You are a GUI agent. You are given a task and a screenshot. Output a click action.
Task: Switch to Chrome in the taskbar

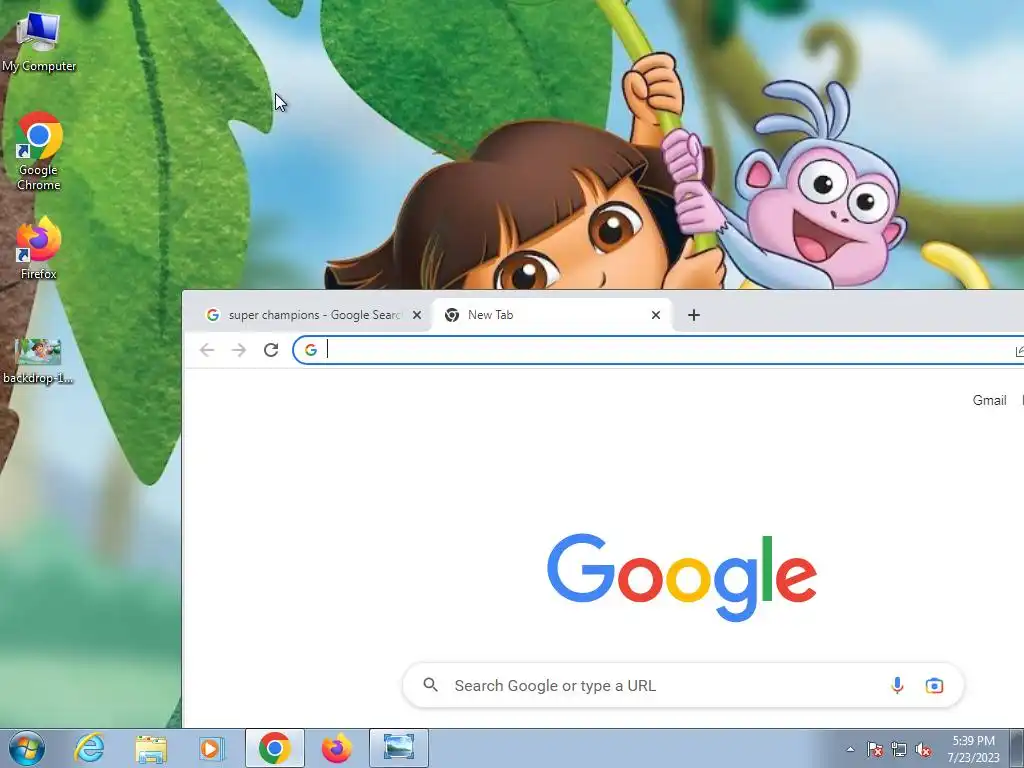[274, 748]
